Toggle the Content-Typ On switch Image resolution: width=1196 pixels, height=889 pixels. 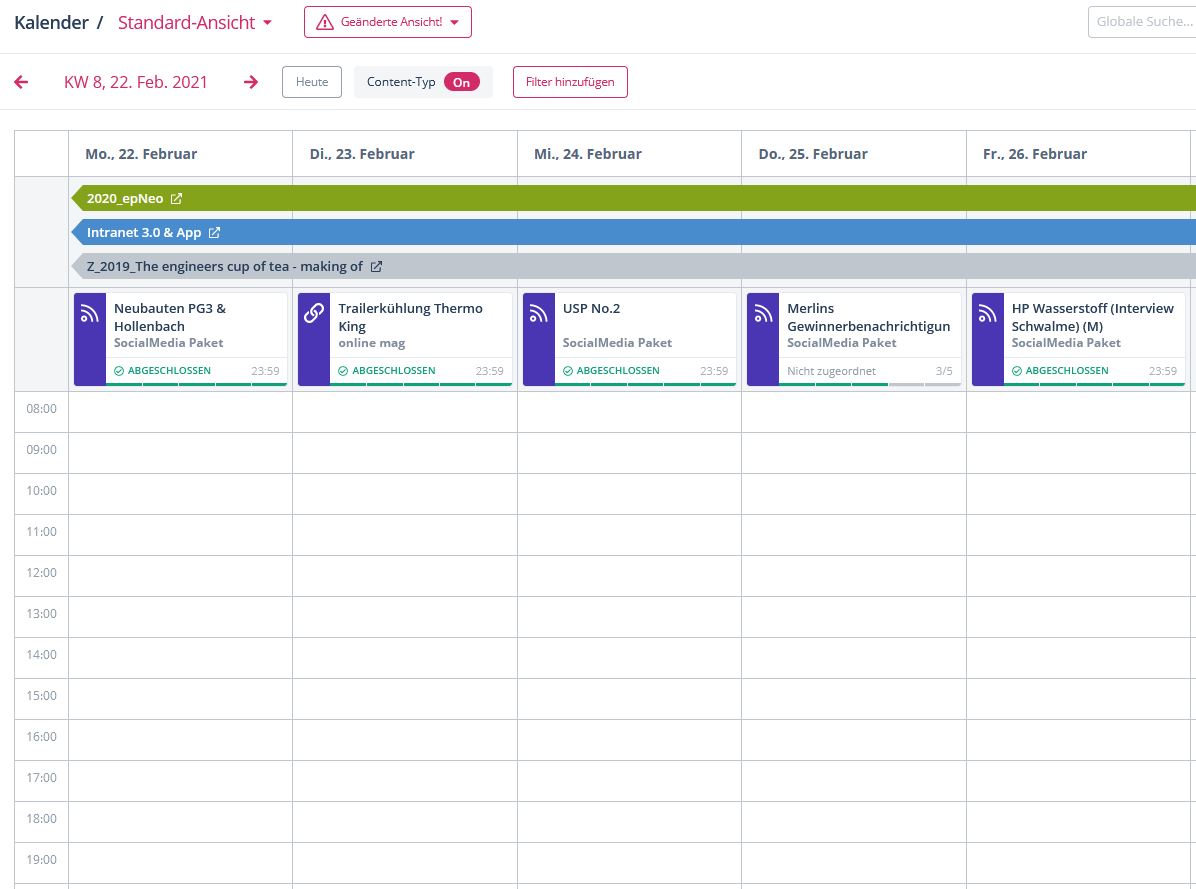coord(461,82)
